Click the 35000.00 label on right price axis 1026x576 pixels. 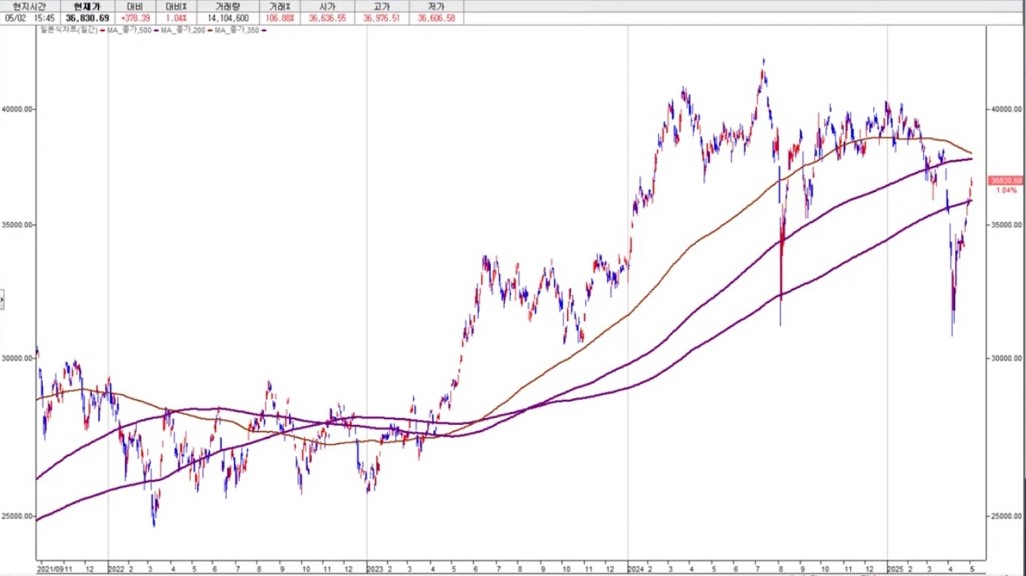1005,225
